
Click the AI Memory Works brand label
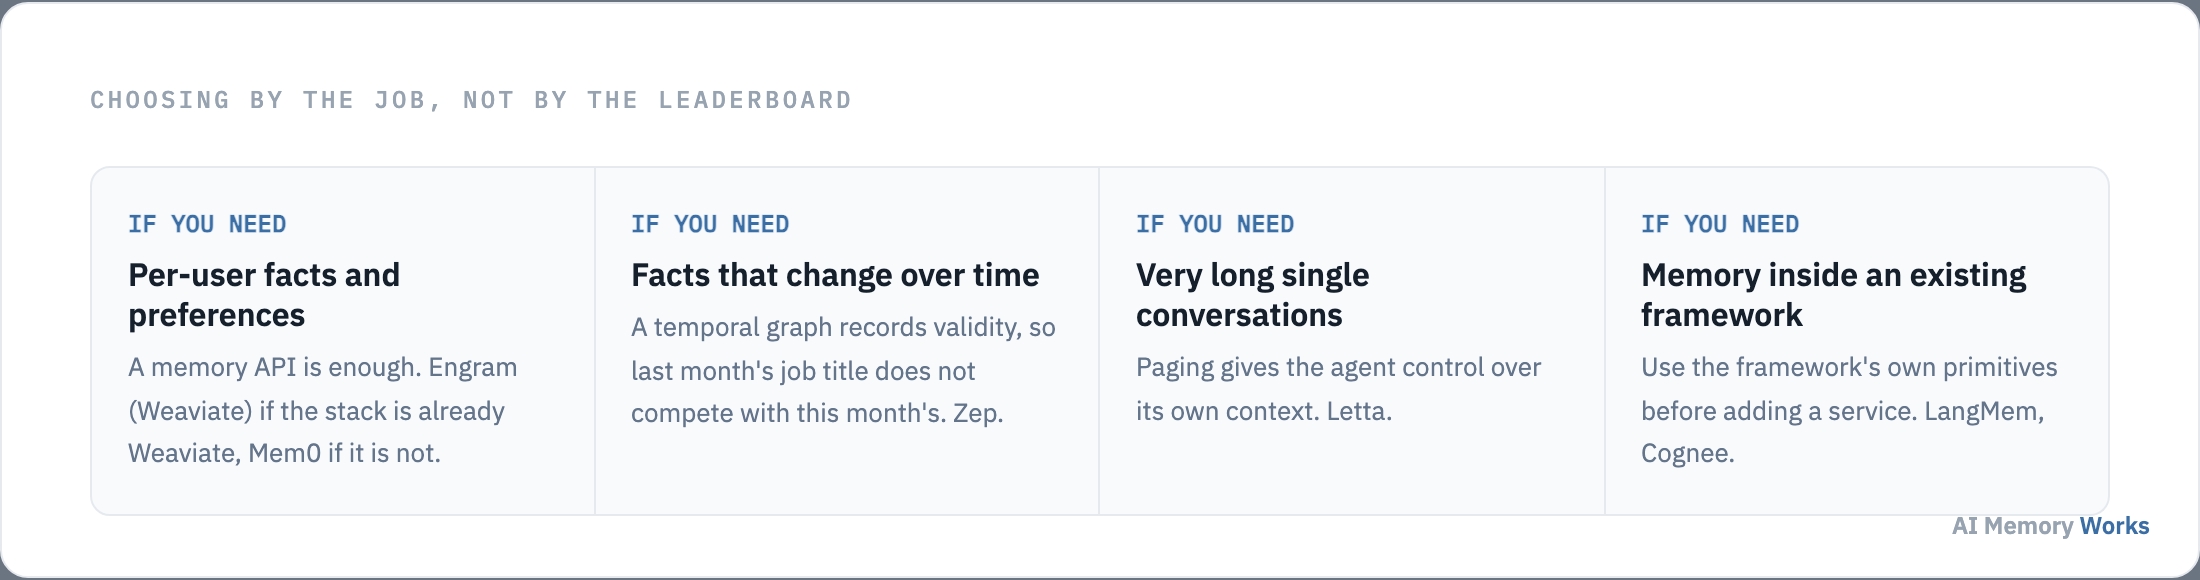[x=2050, y=526]
